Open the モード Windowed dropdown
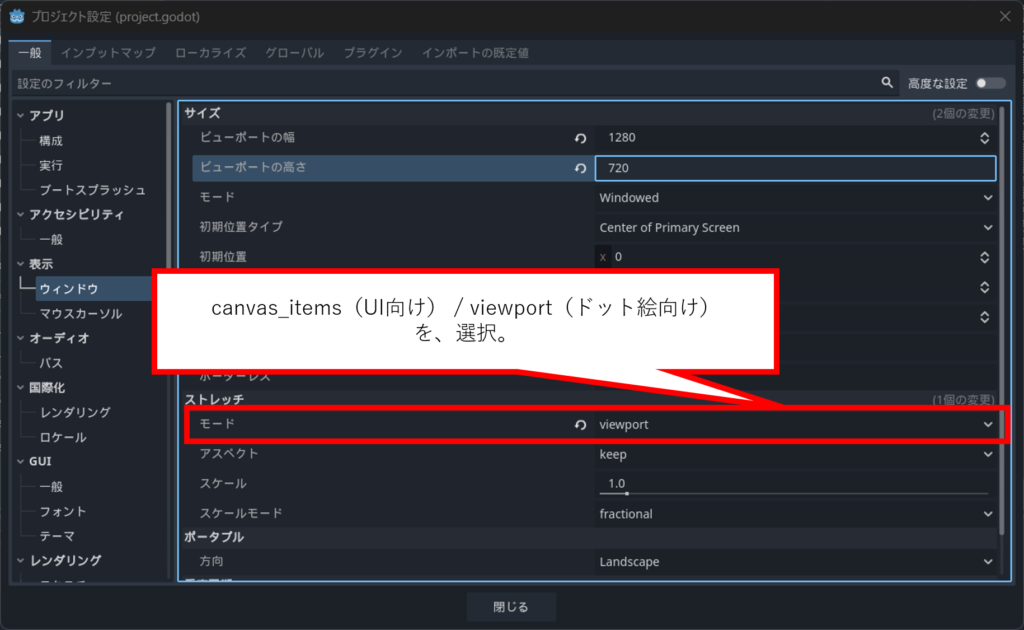Viewport: 1024px width, 630px height. pos(795,198)
